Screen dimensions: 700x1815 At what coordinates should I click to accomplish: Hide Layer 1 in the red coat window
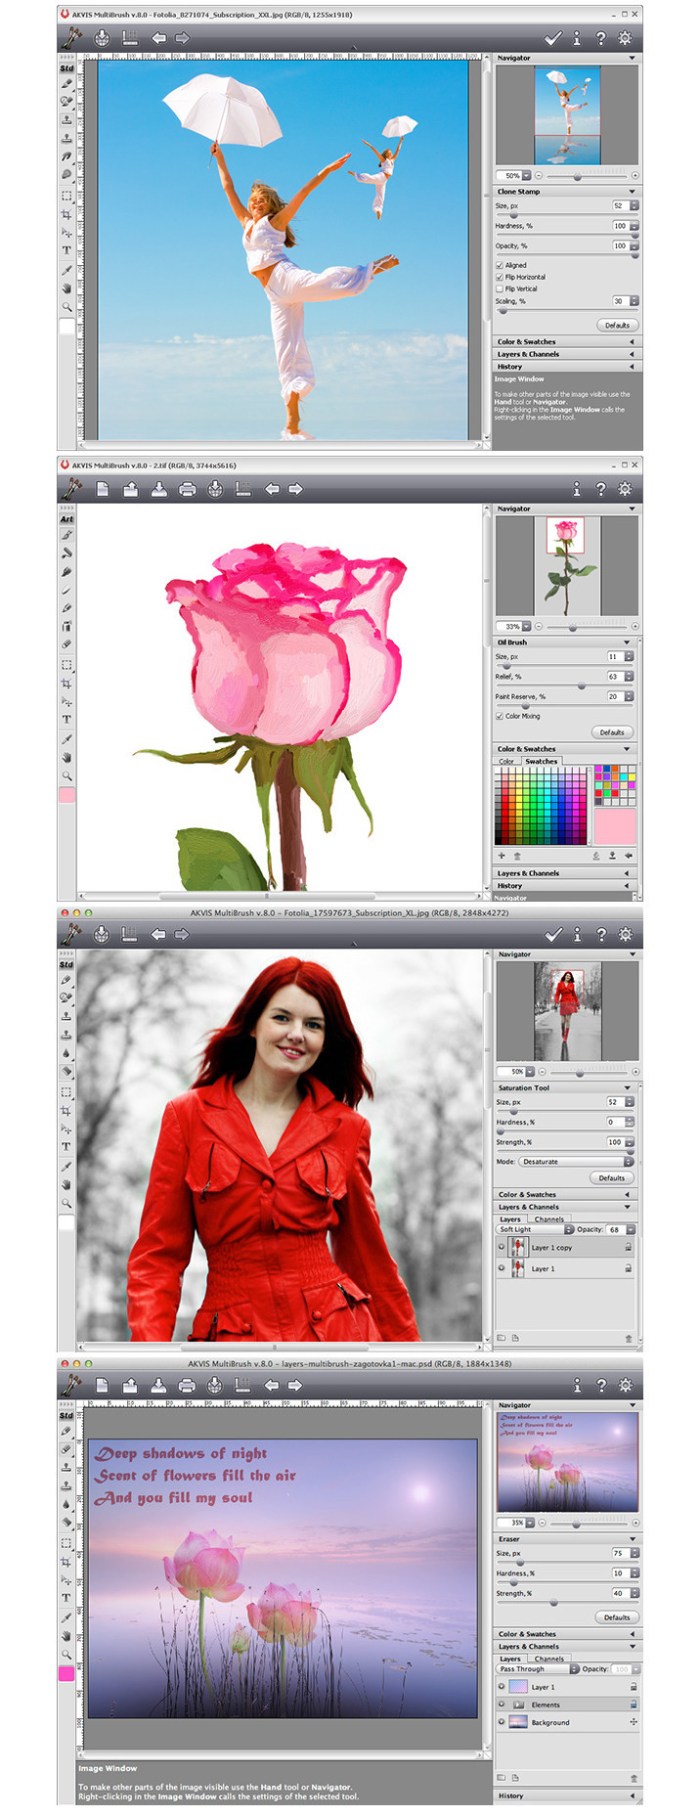502,1268
